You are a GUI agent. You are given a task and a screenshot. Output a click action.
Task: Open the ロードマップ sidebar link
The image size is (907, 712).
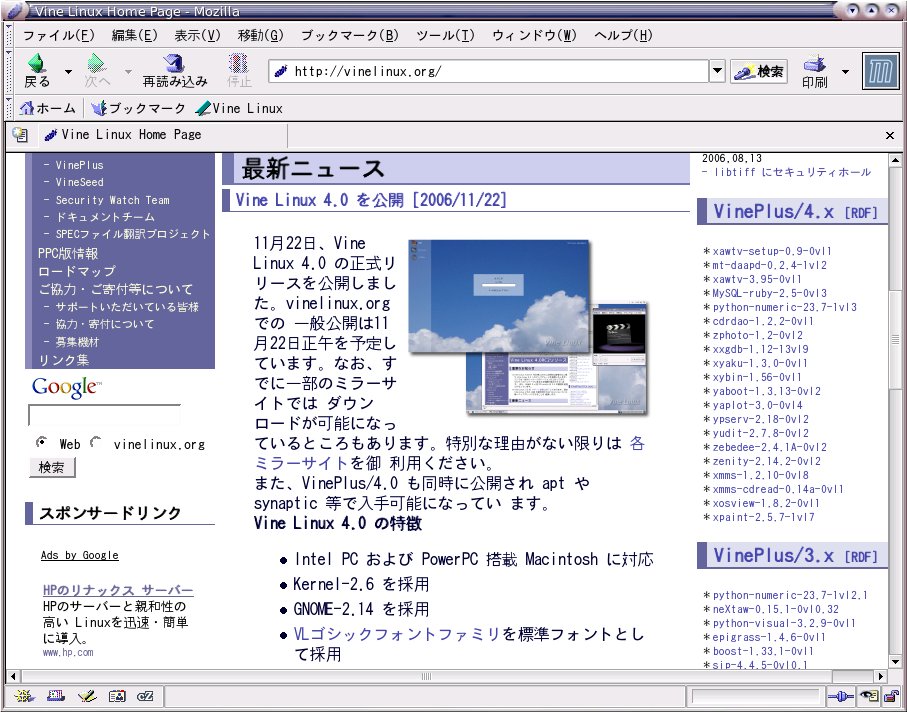coord(77,271)
